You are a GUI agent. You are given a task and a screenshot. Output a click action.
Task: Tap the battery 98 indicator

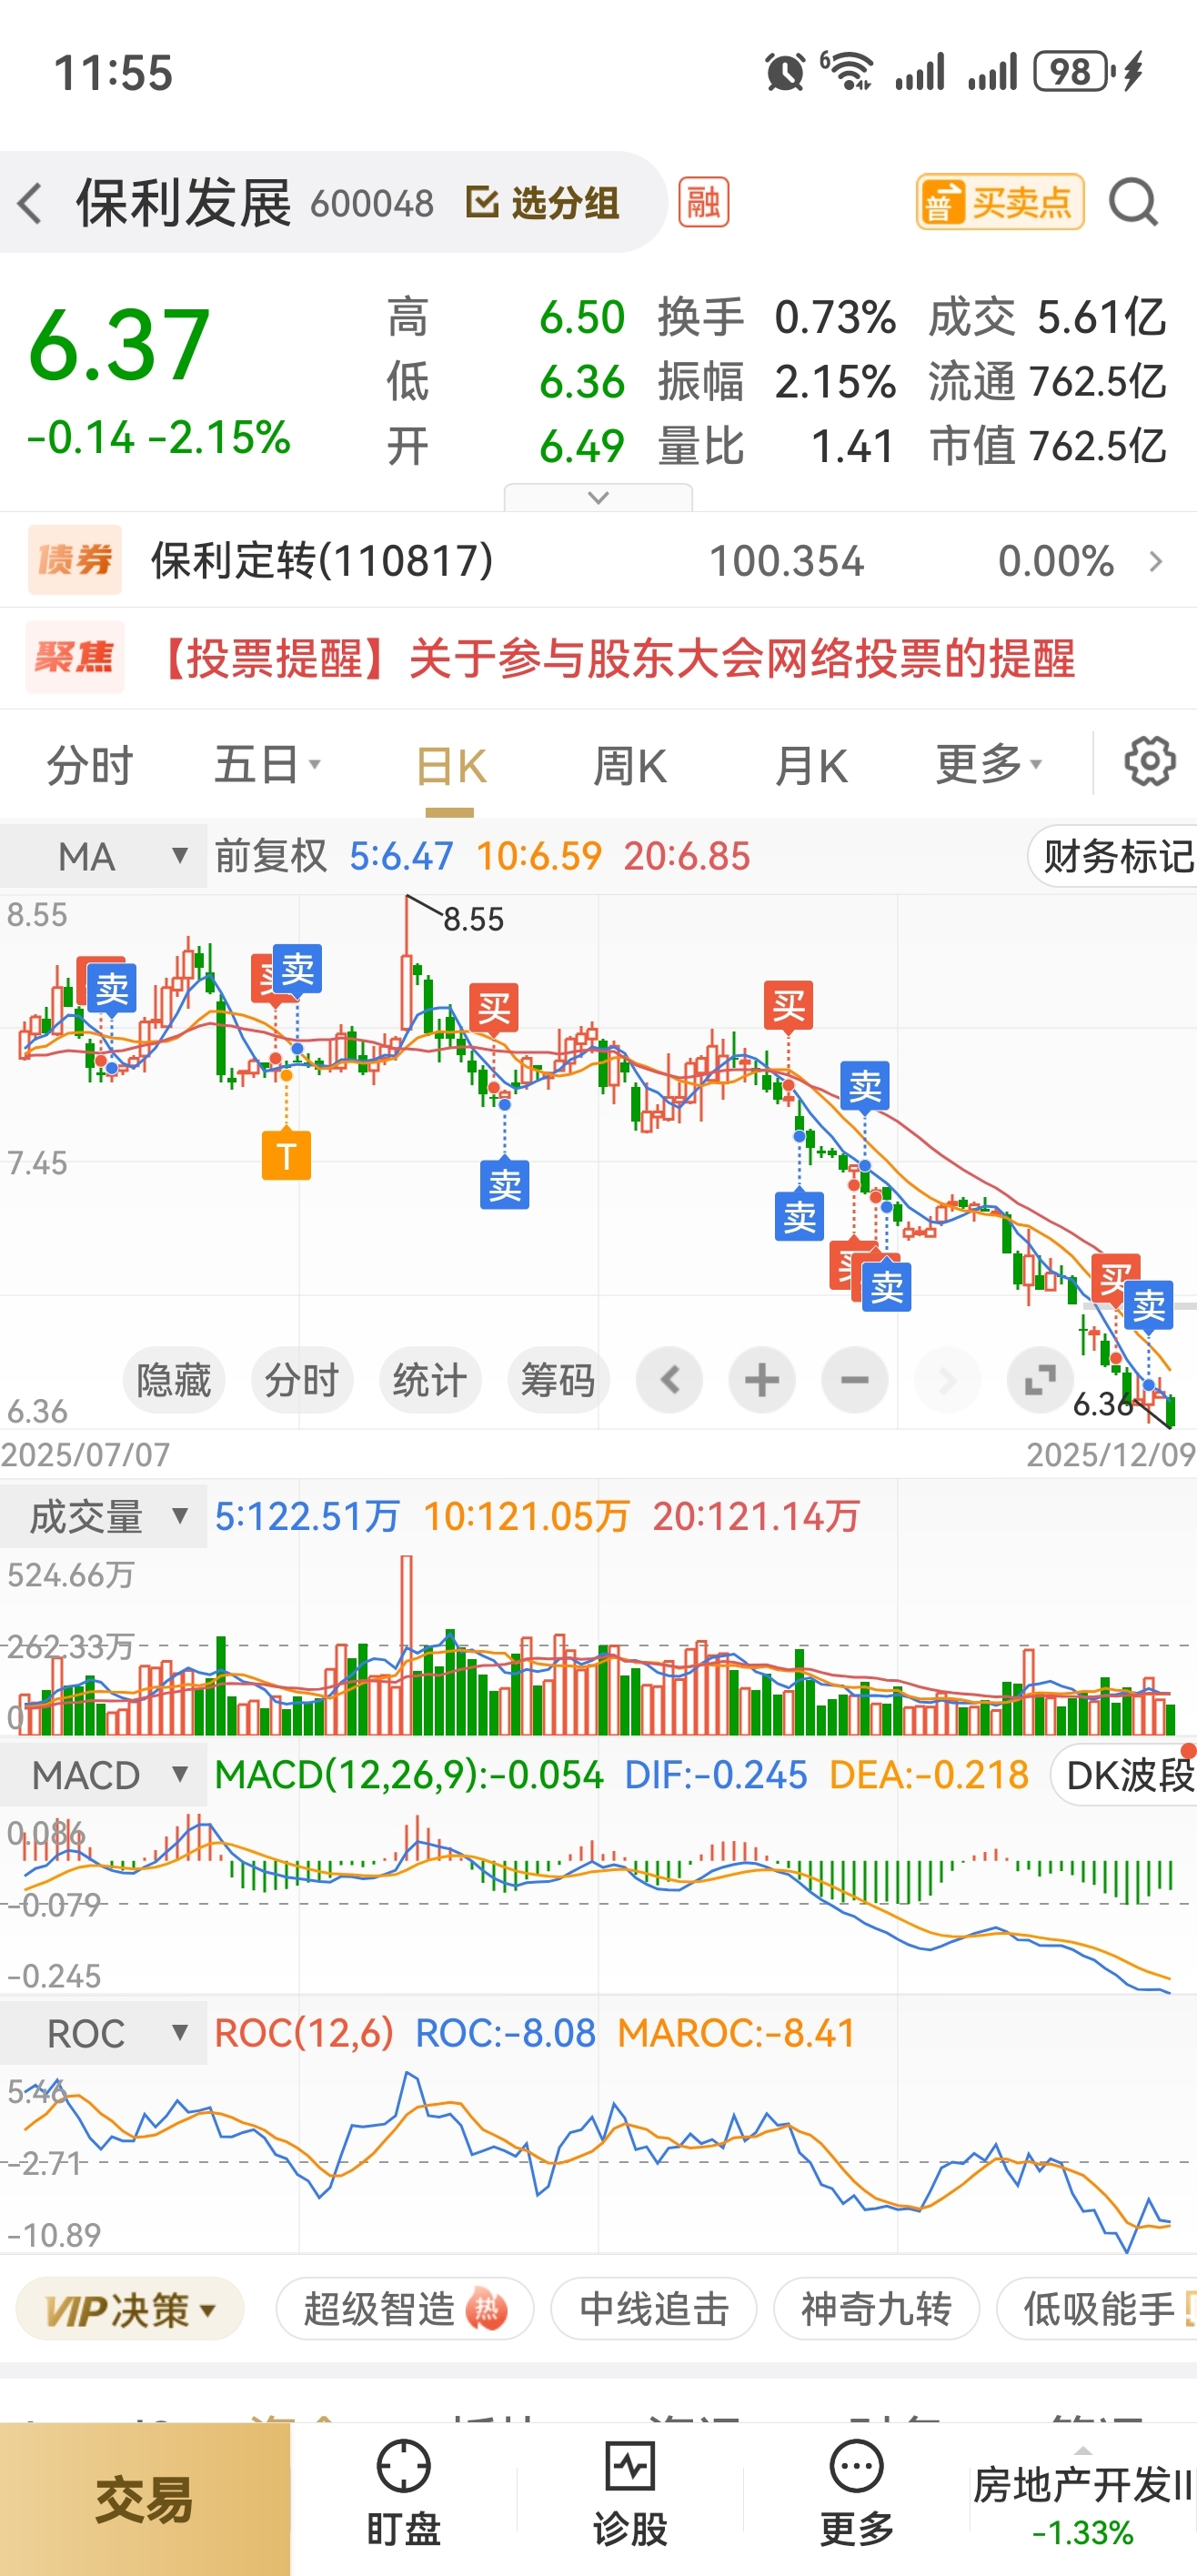point(1073,72)
